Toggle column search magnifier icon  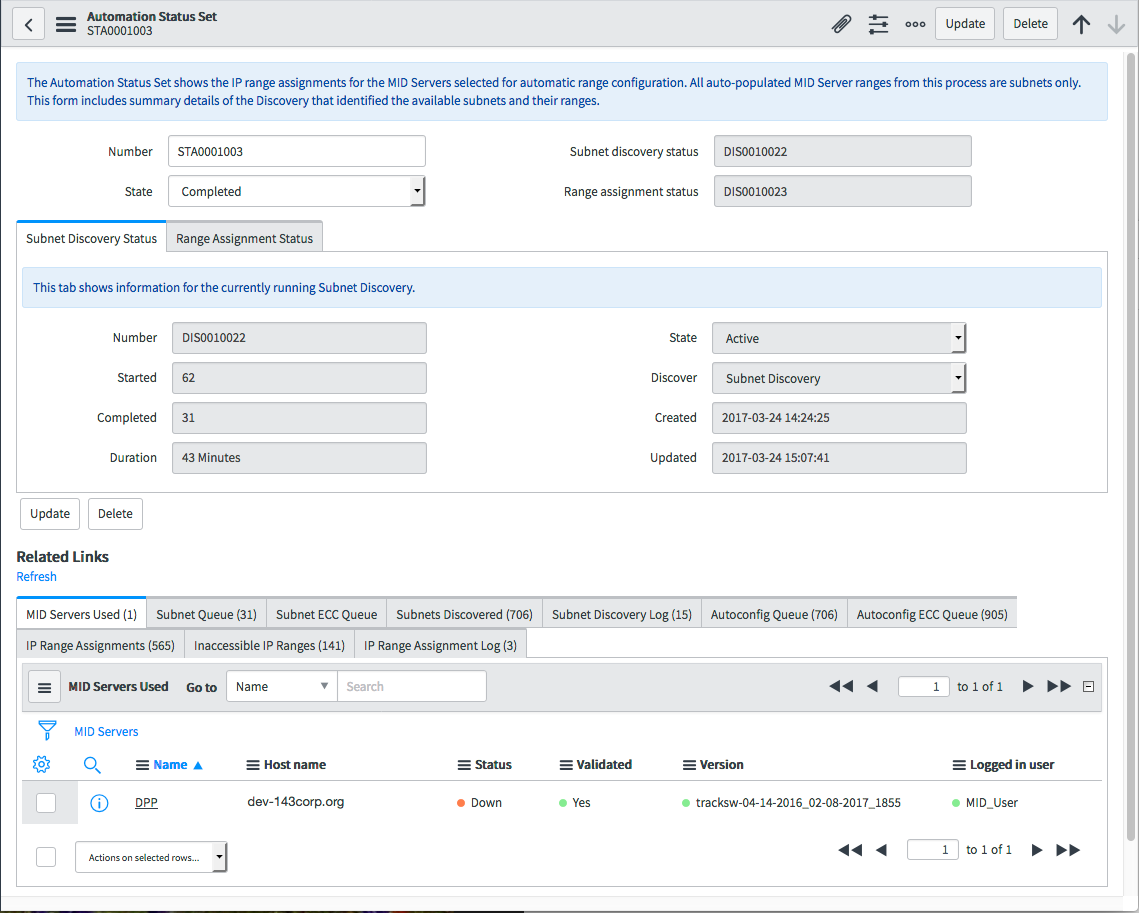(x=92, y=765)
